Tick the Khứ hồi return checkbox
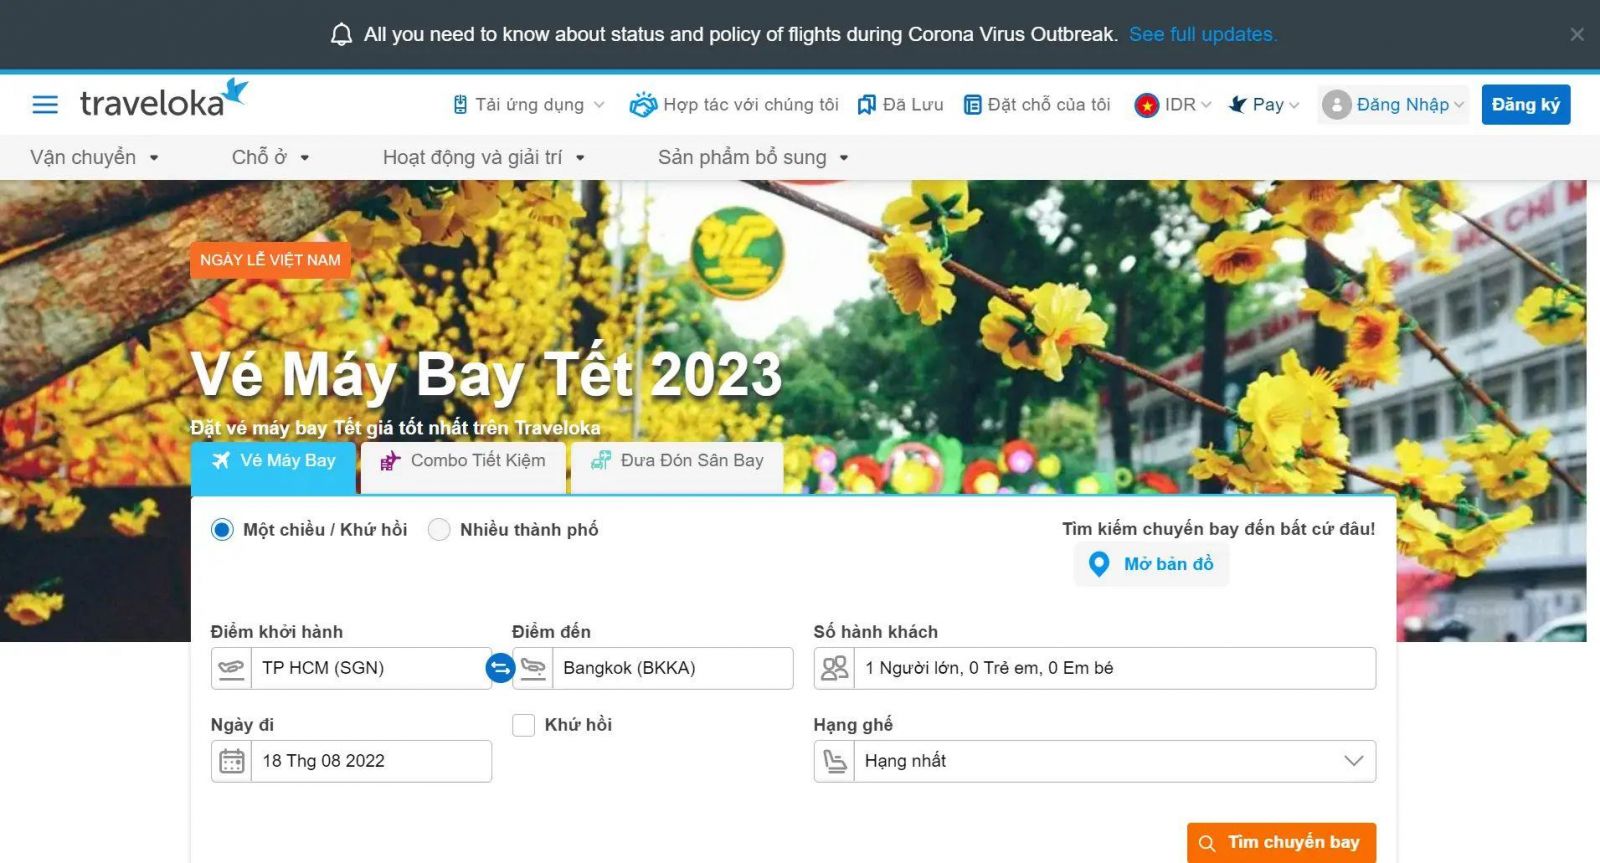 pos(523,725)
